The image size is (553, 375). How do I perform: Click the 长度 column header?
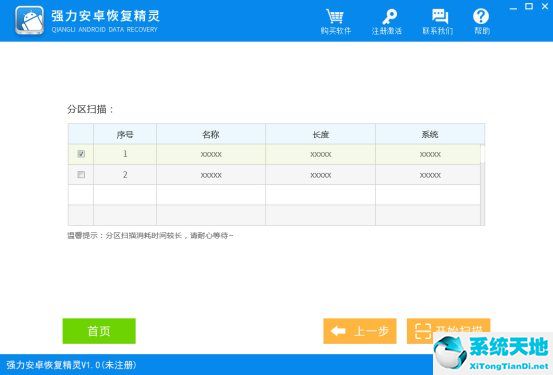coord(320,134)
